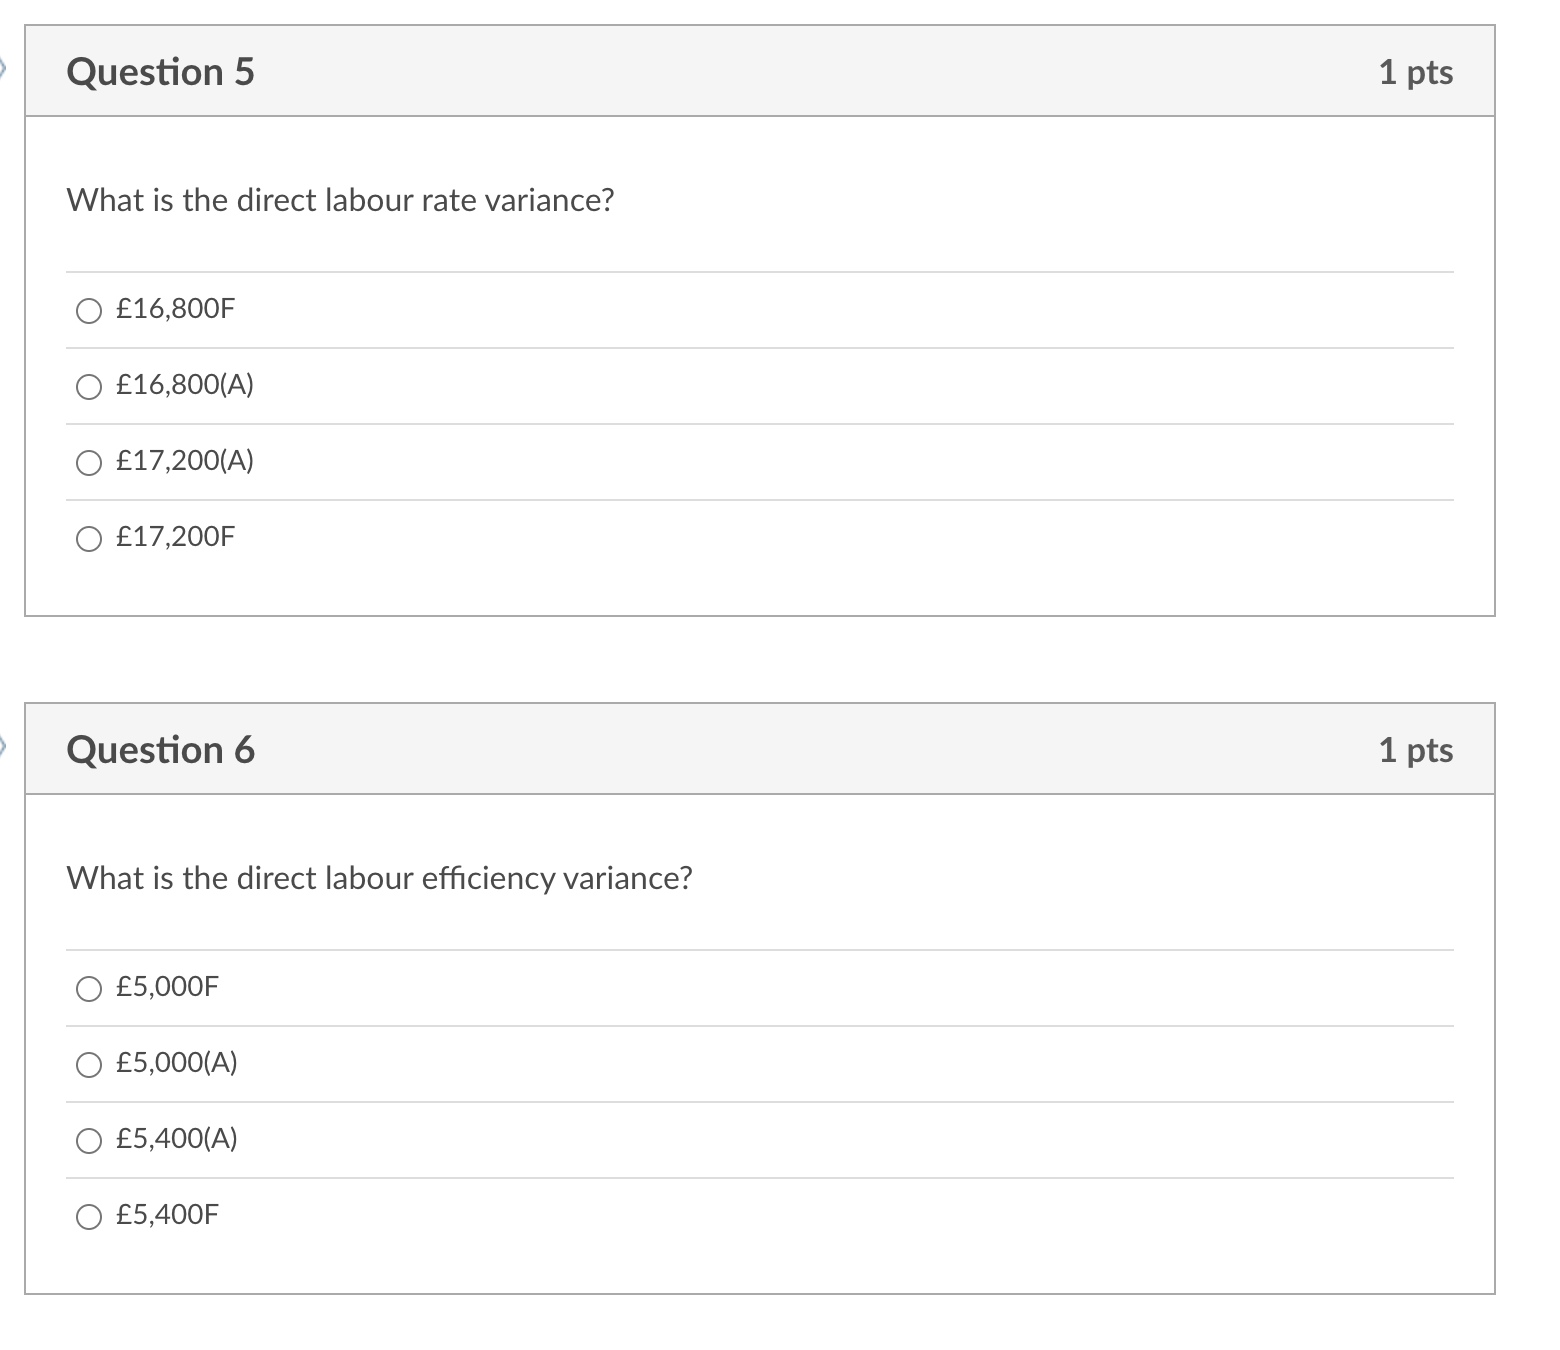This screenshot has width=1560, height=1350.
Task: Select the £16,800(A) answer option
Action: (89, 386)
